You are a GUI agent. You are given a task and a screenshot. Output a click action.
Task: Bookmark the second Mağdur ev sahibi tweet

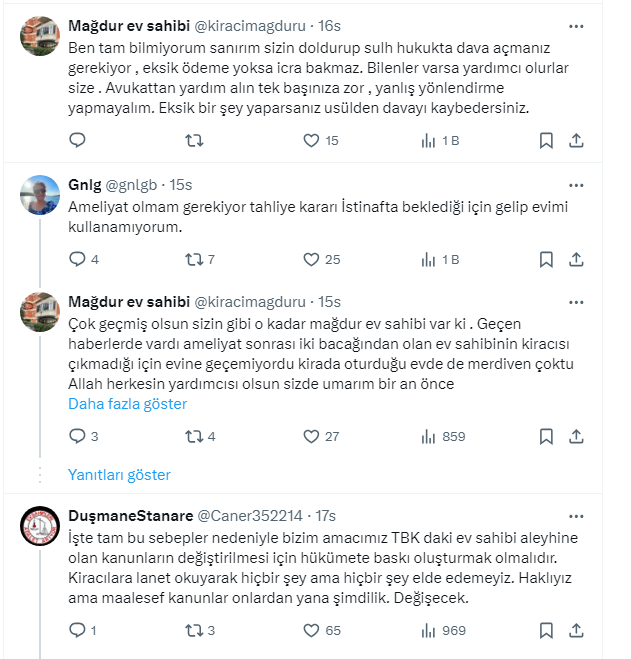click(546, 436)
